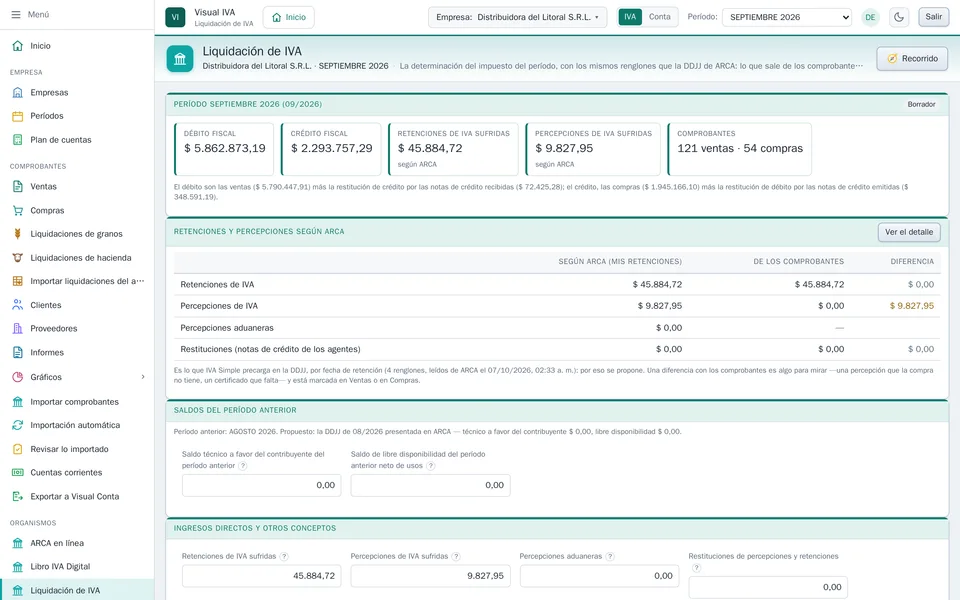This screenshot has width=960, height=600.
Task: Click the Salir button
Action: coord(933,17)
